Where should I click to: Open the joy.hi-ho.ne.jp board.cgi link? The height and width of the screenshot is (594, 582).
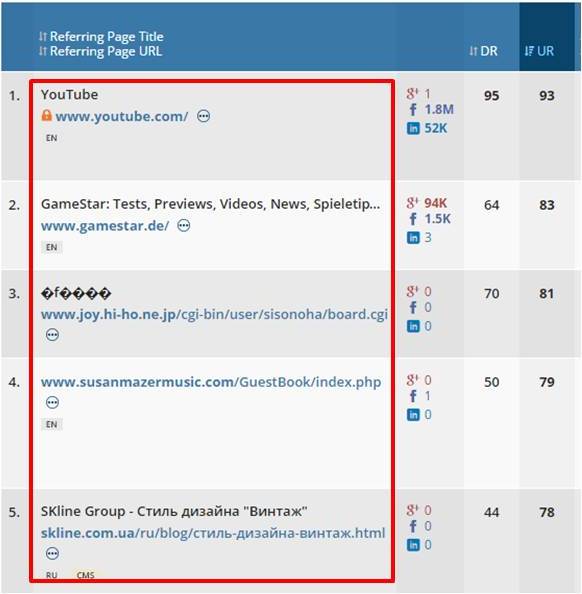[214, 314]
